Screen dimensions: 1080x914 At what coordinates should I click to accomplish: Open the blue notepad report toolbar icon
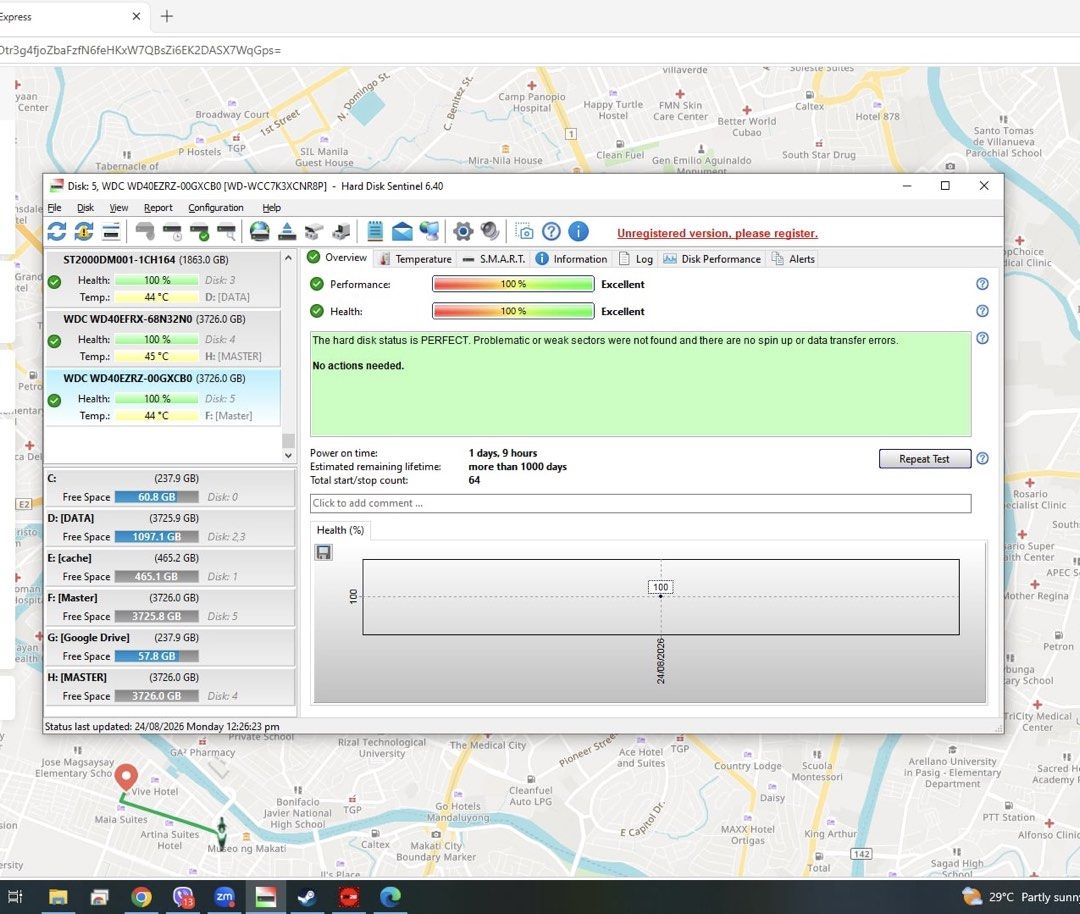coord(375,231)
